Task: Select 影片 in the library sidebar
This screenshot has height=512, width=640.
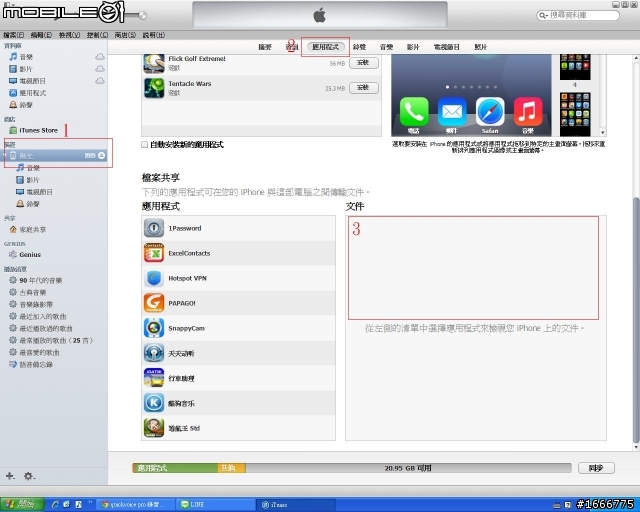Action: pos(26,69)
